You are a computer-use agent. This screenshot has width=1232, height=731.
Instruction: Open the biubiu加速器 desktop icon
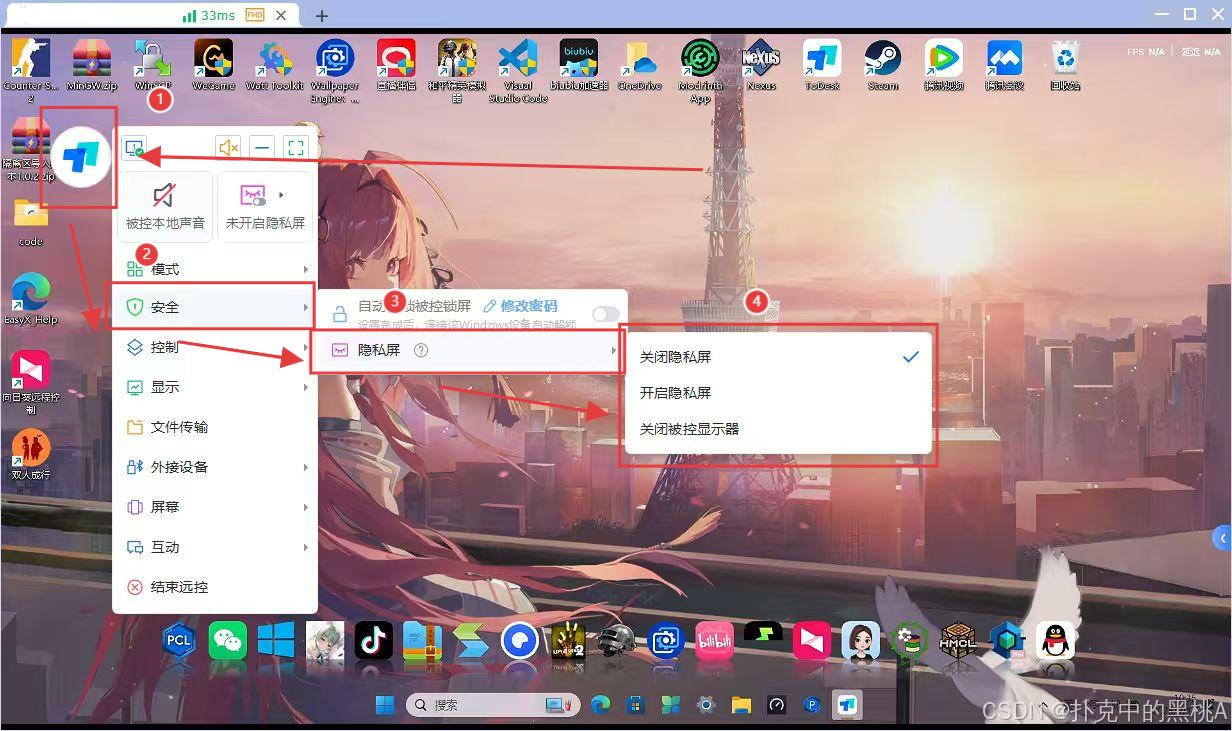click(579, 65)
